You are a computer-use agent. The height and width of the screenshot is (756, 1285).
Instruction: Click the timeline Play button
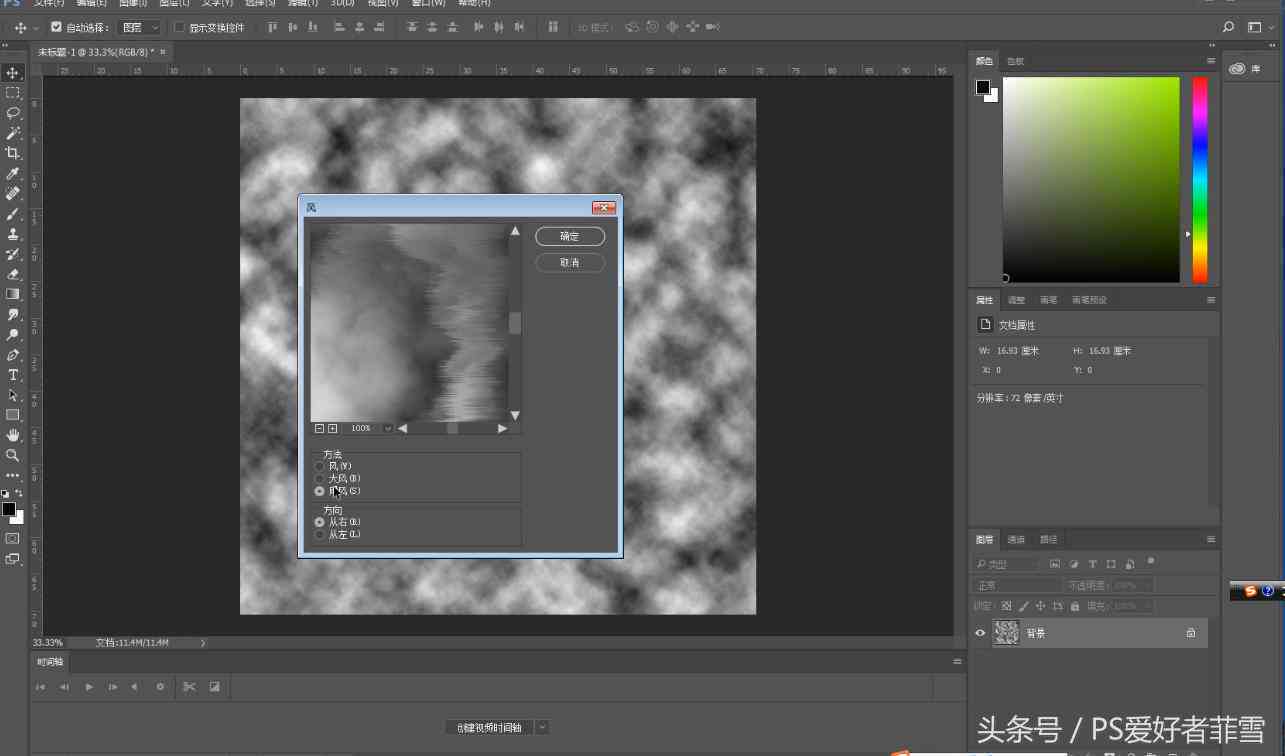(x=89, y=687)
